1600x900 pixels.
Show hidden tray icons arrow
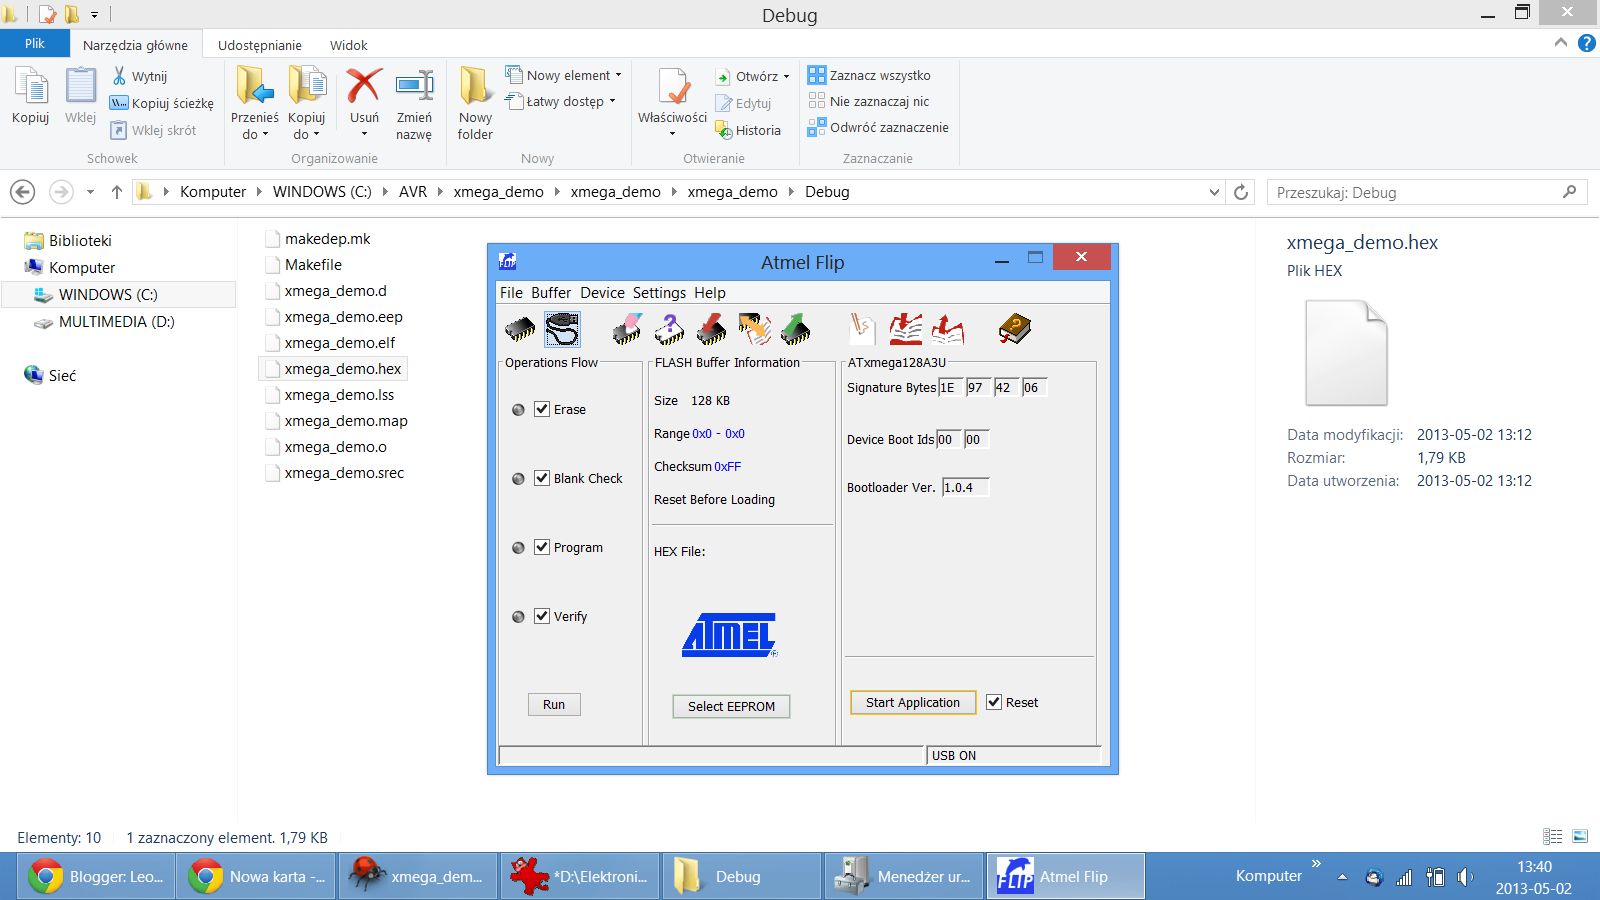(x=1342, y=877)
